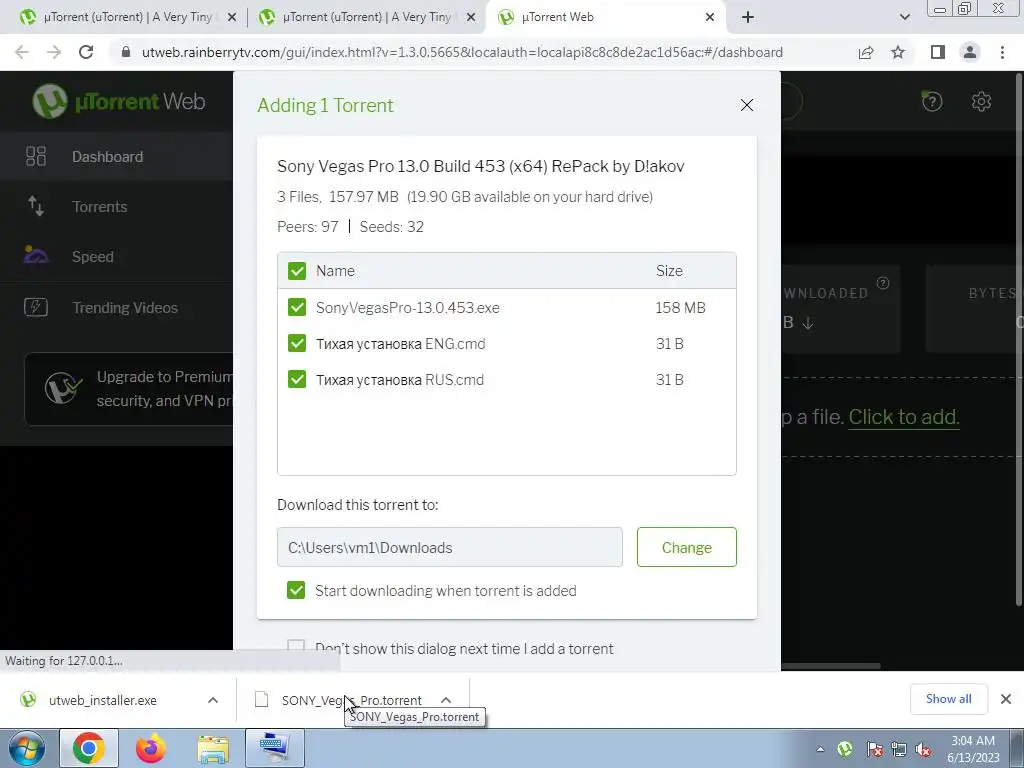
Task: Click the browser forward arrow
Action: [54, 52]
